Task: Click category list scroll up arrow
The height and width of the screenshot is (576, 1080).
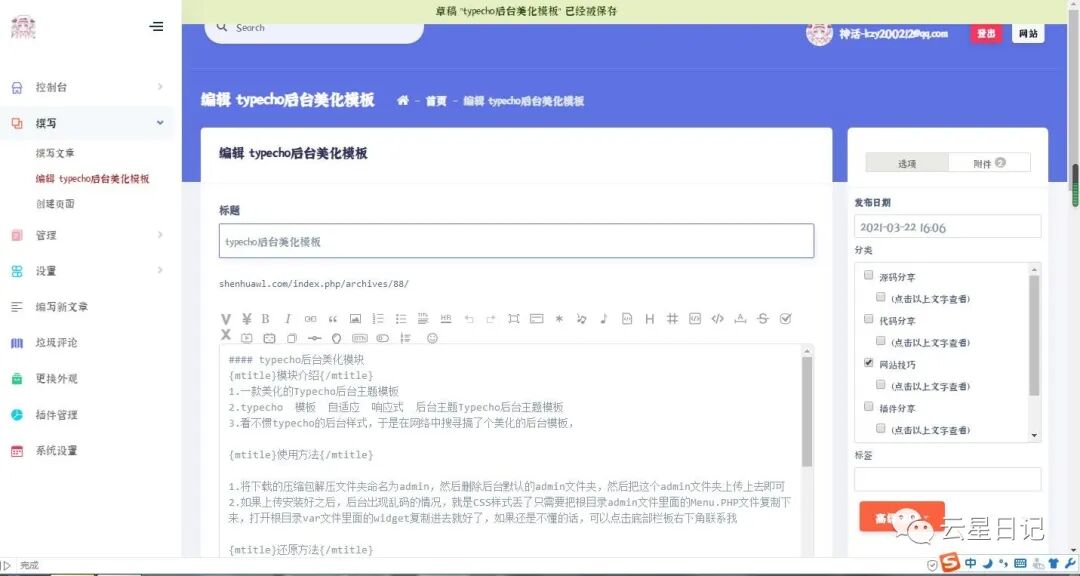Action: pos(1034,269)
